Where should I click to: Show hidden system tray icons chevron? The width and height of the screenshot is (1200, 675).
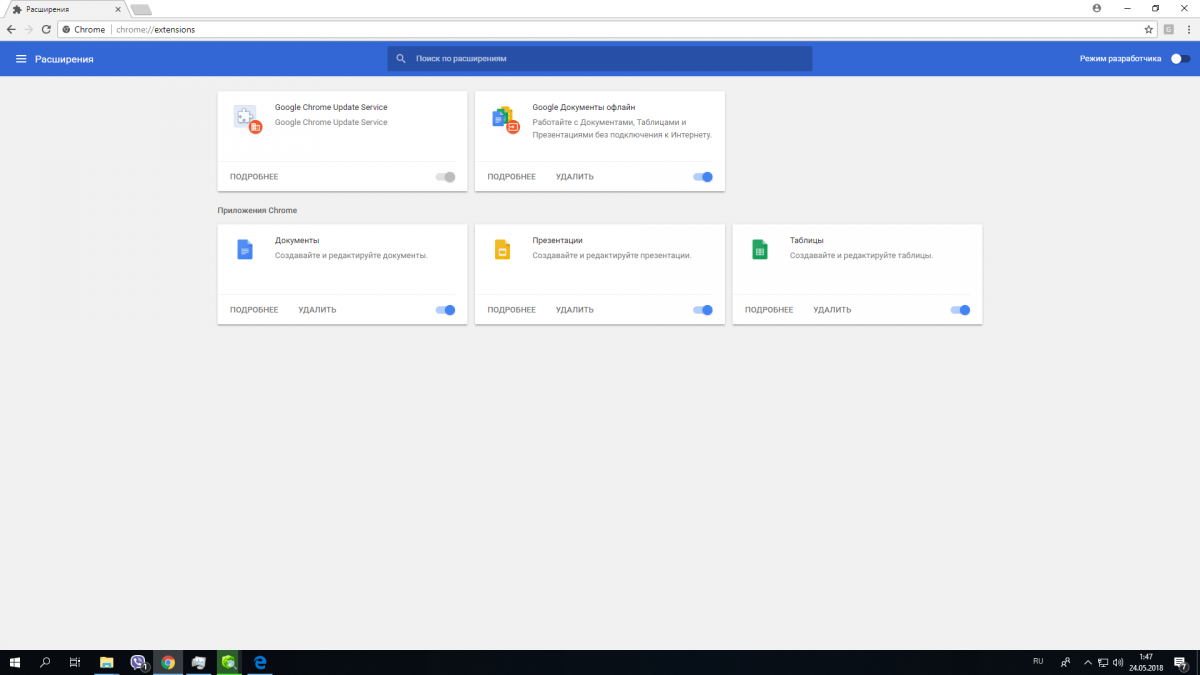[x=1087, y=662]
